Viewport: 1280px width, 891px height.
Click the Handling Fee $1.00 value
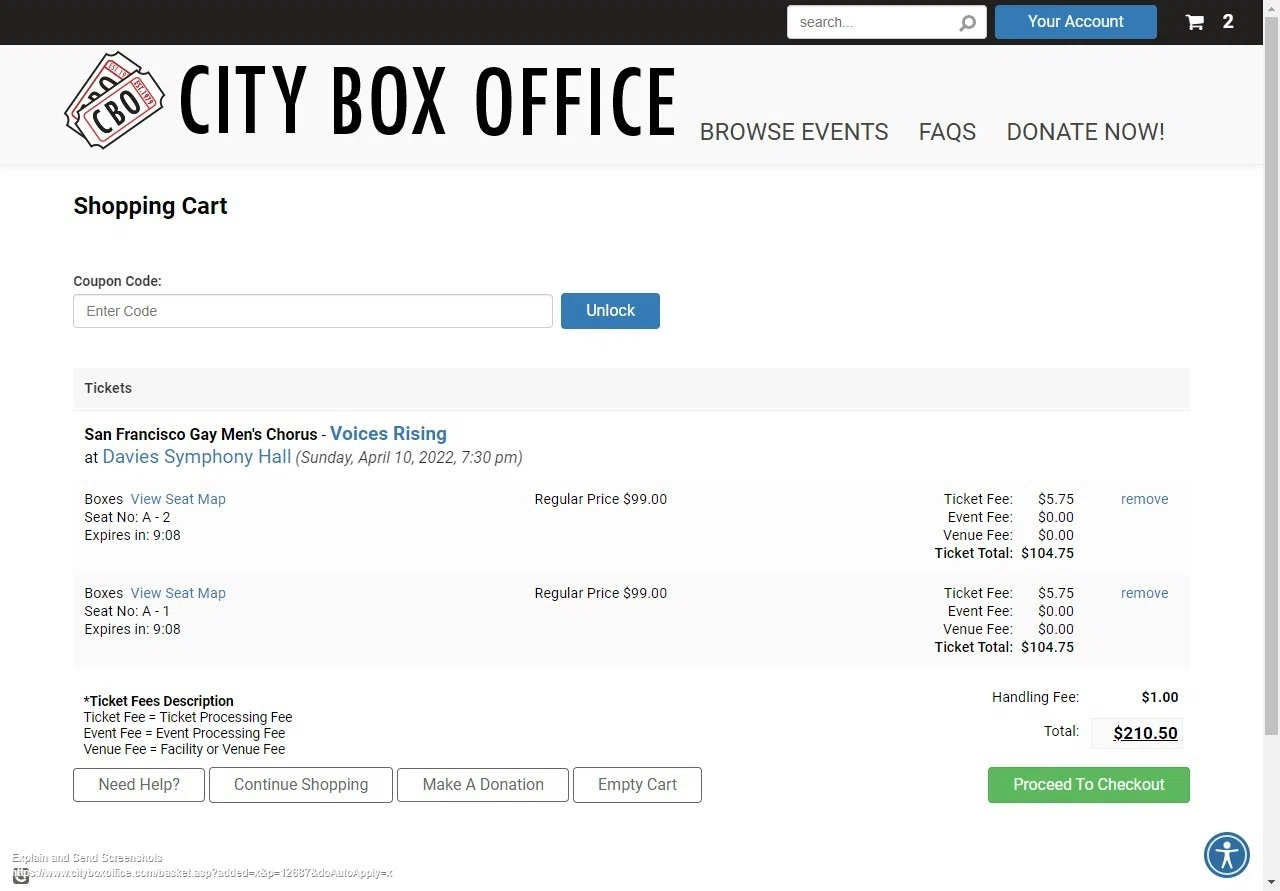[x=1160, y=697]
